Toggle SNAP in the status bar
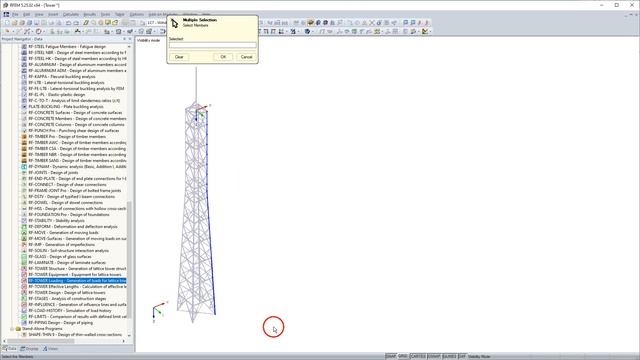This screenshot has width=640, height=360. [x=391, y=356]
